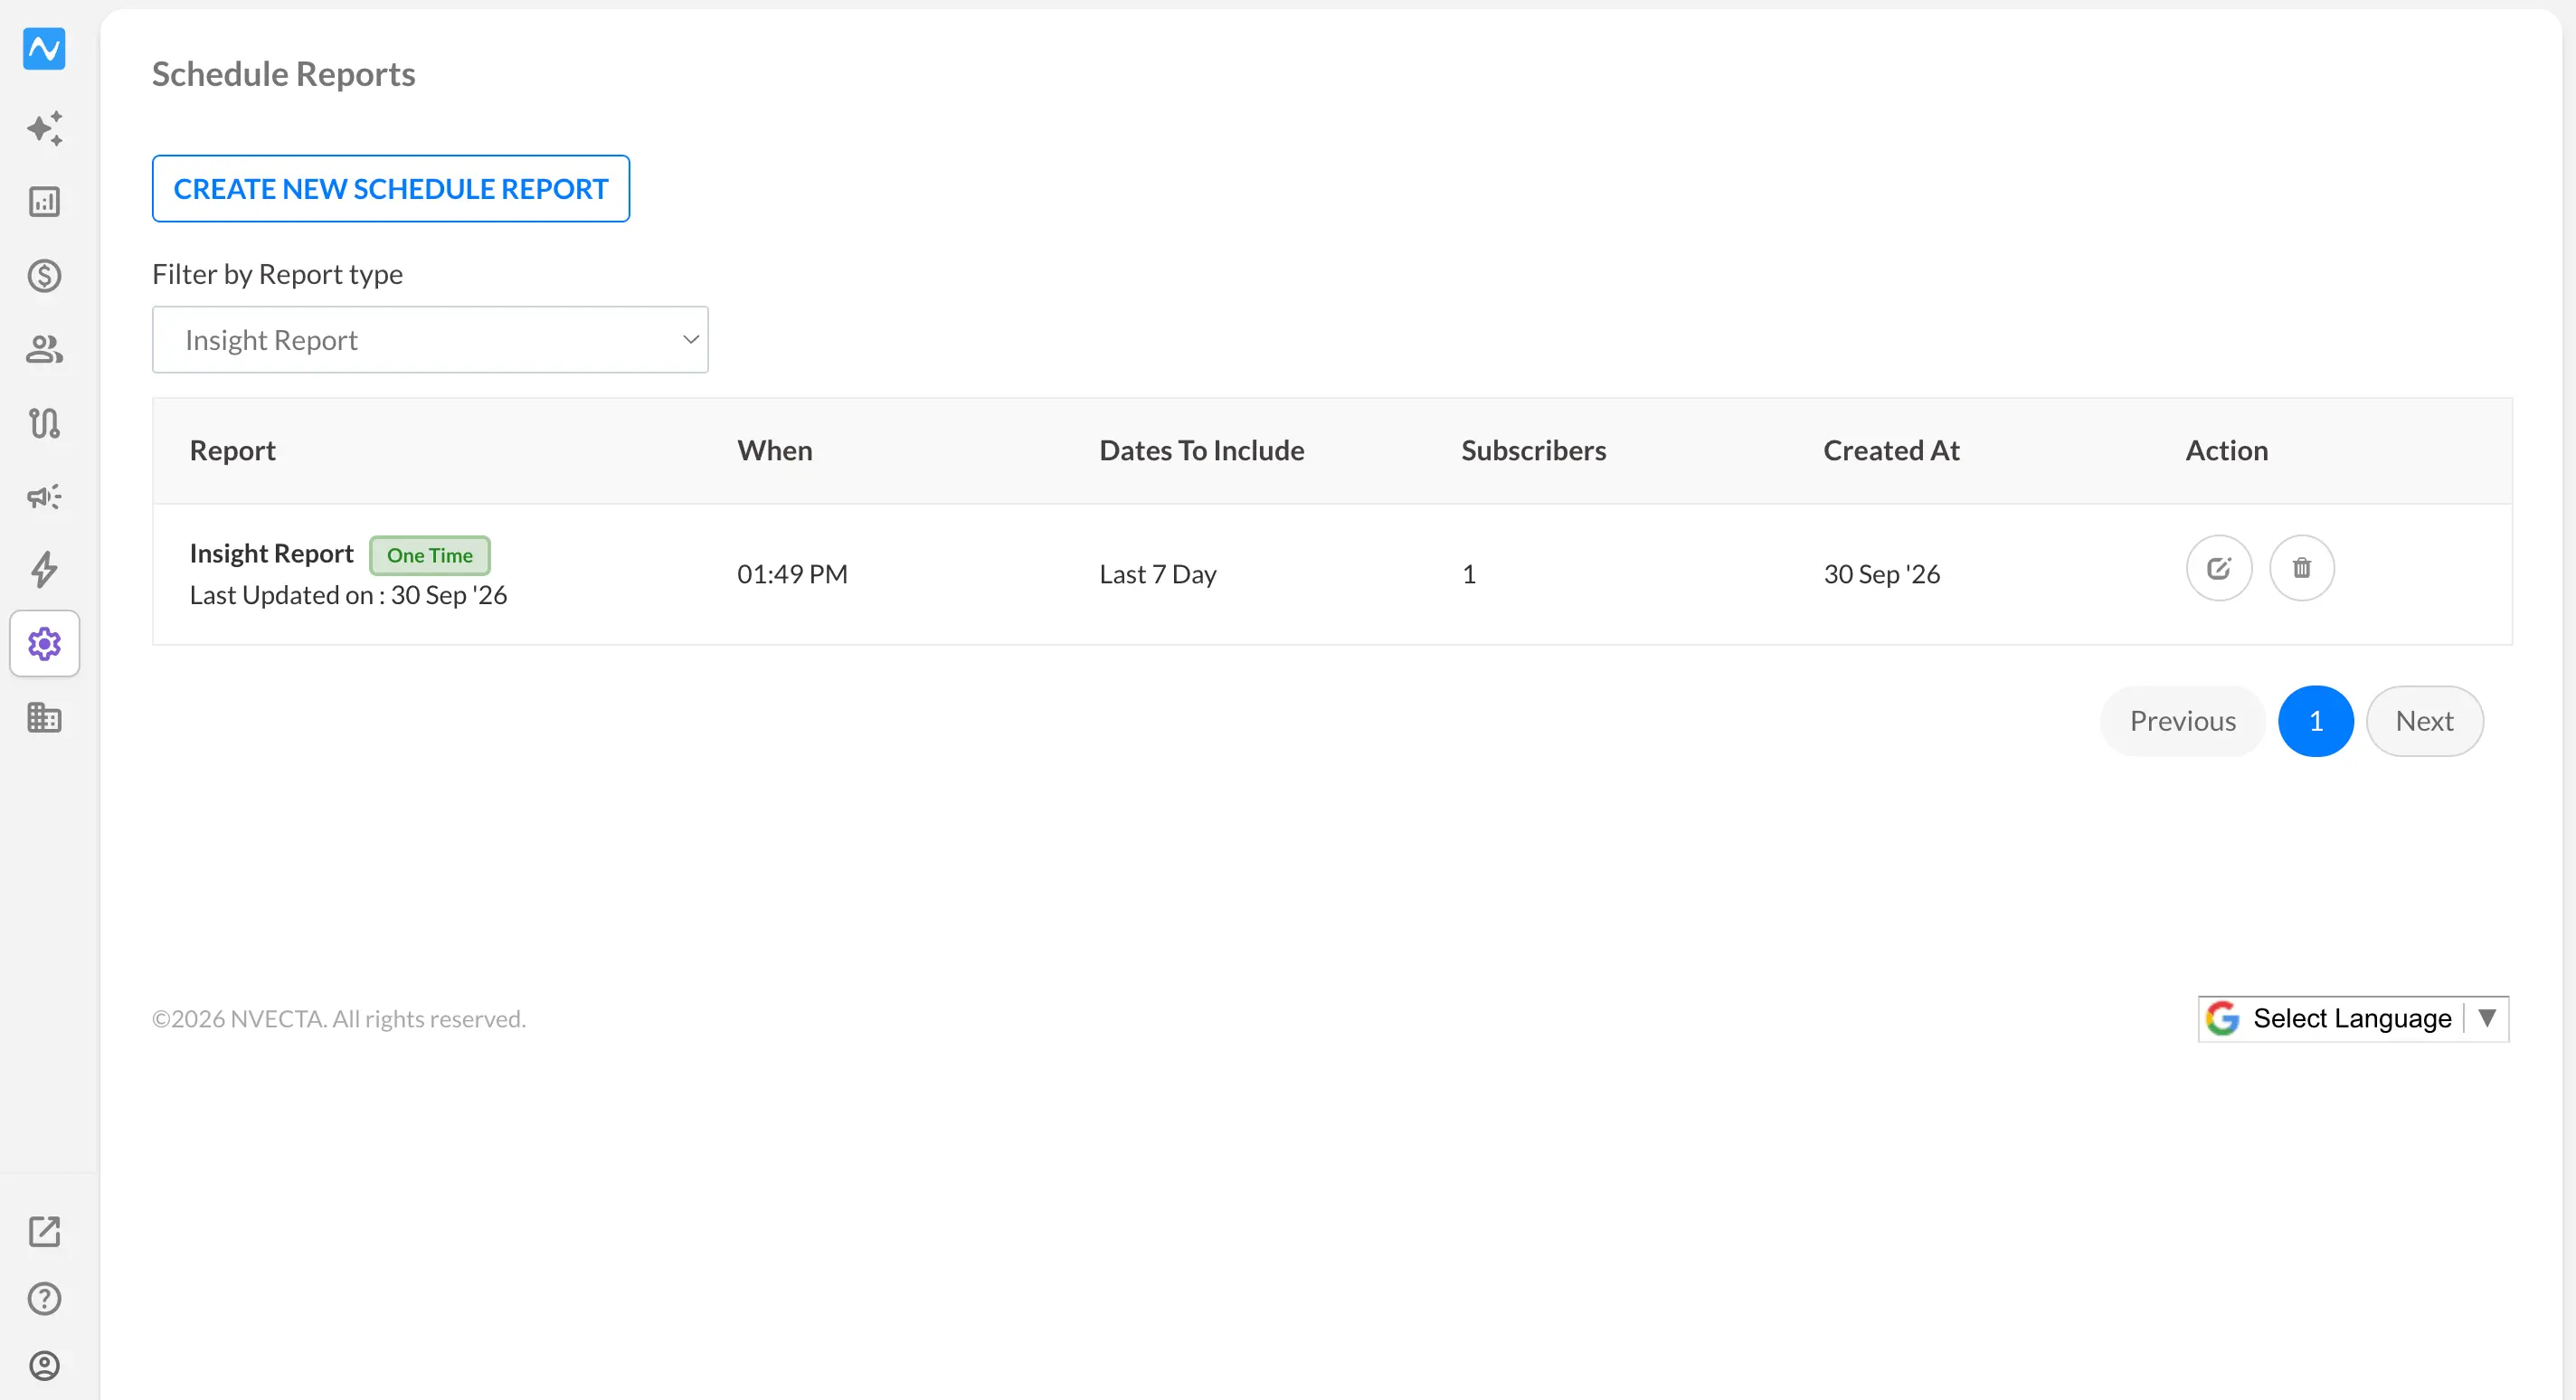2576x1400 pixels.
Task: Click the 30 Sep '26 Created At cell
Action: pos(1882,574)
